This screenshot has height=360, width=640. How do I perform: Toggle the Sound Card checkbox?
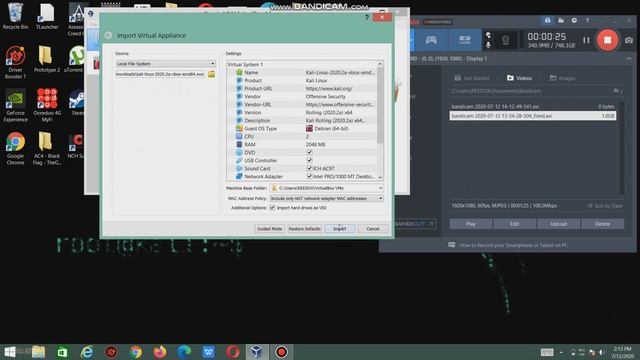tap(309, 168)
